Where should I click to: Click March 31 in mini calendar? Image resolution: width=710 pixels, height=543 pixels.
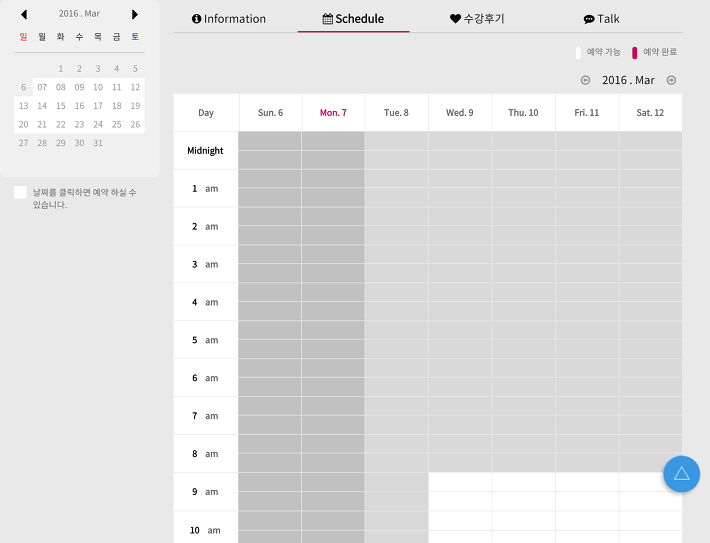(x=98, y=143)
